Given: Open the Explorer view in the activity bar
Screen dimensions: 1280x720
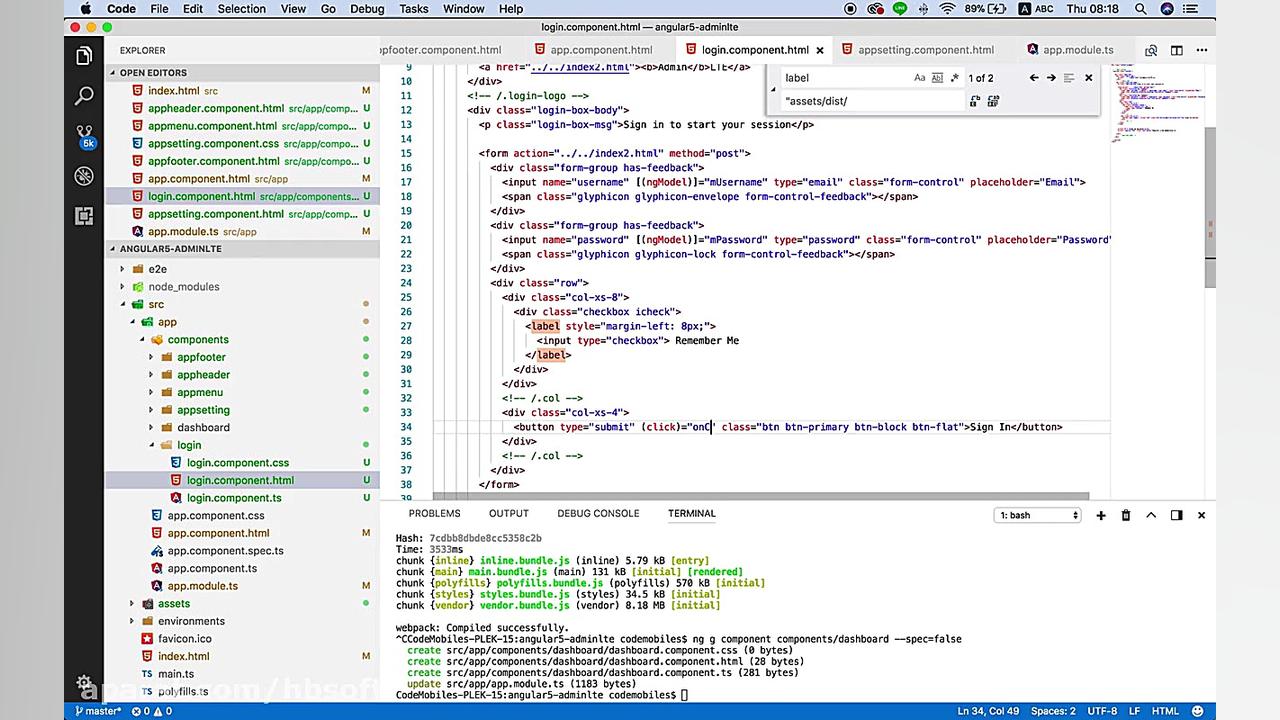Looking at the screenshot, I should tap(84, 56).
